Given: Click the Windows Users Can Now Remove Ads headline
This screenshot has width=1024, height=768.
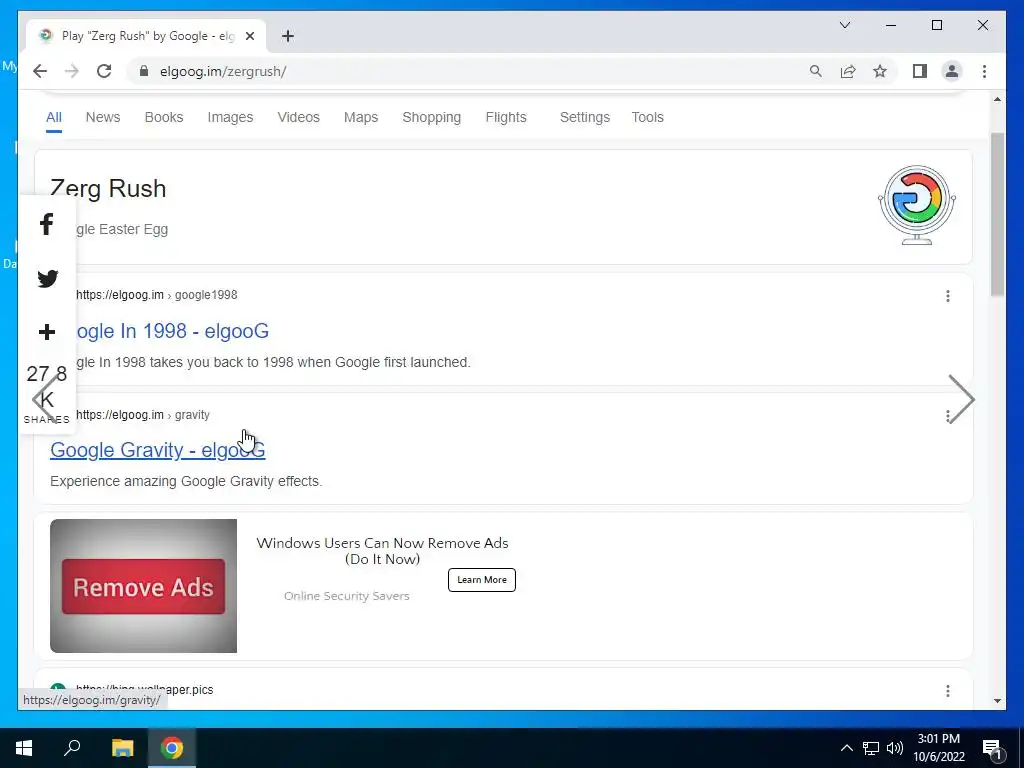Looking at the screenshot, I should 382,551.
